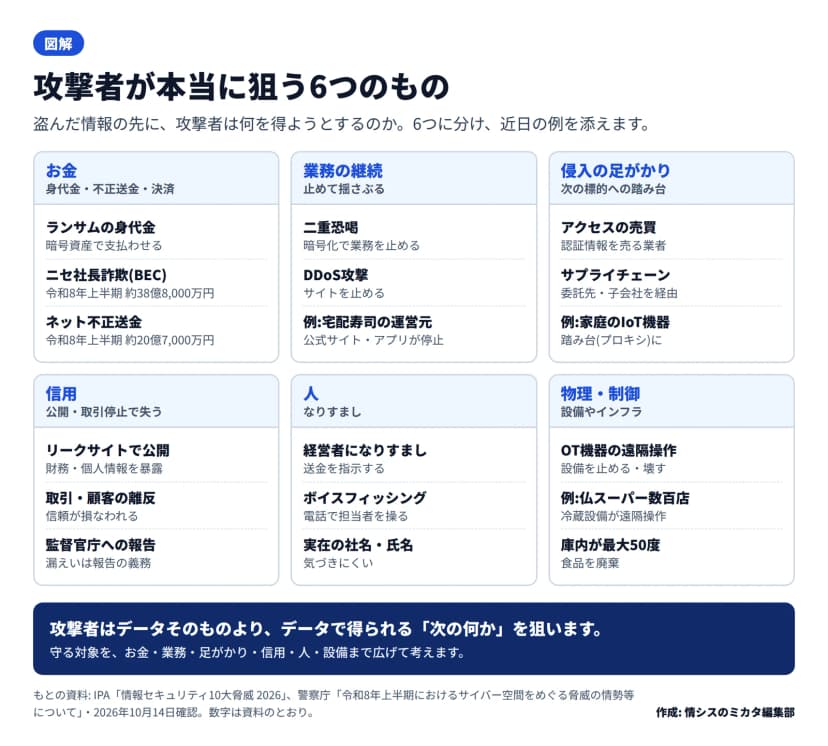This screenshot has height=746, width=828.
Task: Click the dark blue summary banner headline
Action: coord(326,629)
